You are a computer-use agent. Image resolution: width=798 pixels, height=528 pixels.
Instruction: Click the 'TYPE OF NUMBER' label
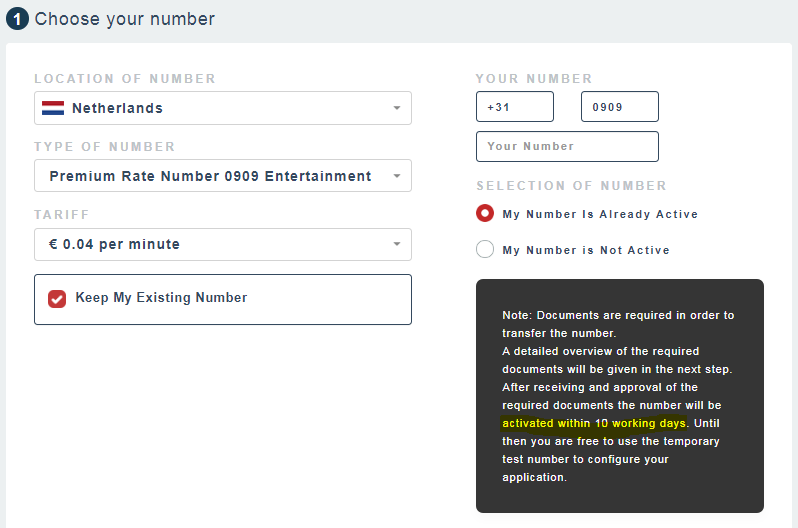click(104, 147)
